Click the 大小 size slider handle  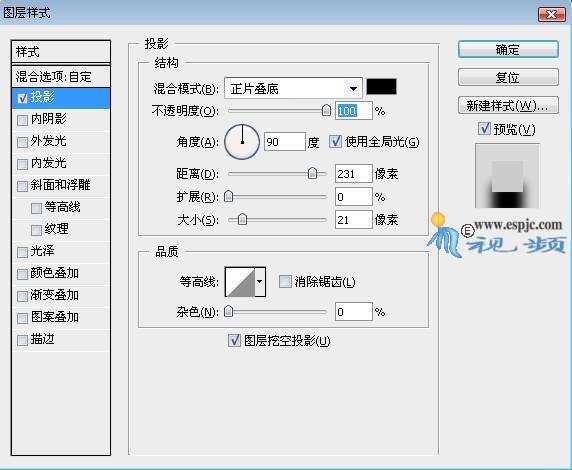[242, 219]
